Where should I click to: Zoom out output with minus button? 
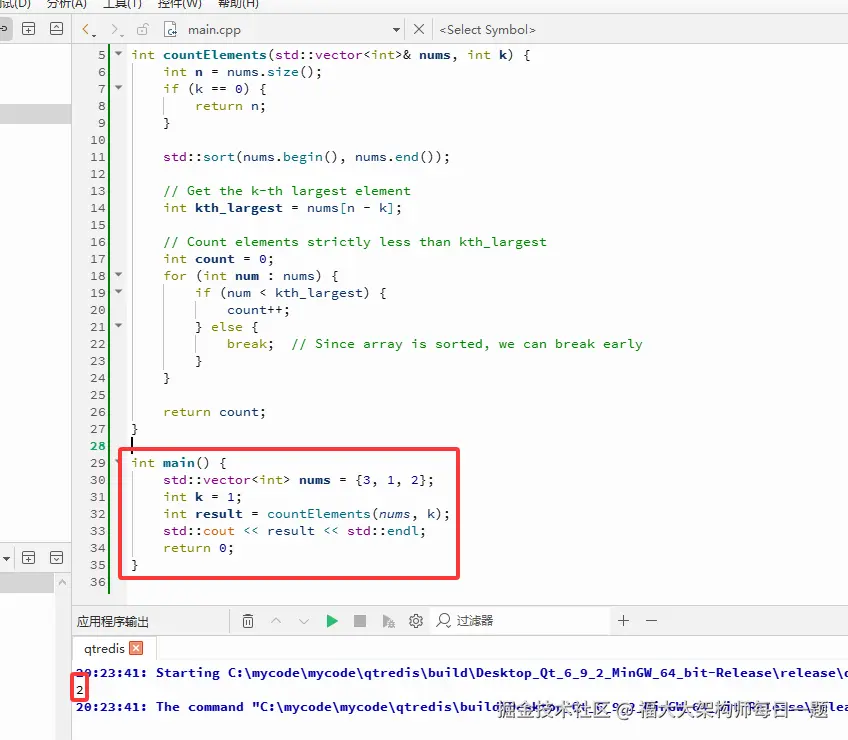[x=652, y=620]
